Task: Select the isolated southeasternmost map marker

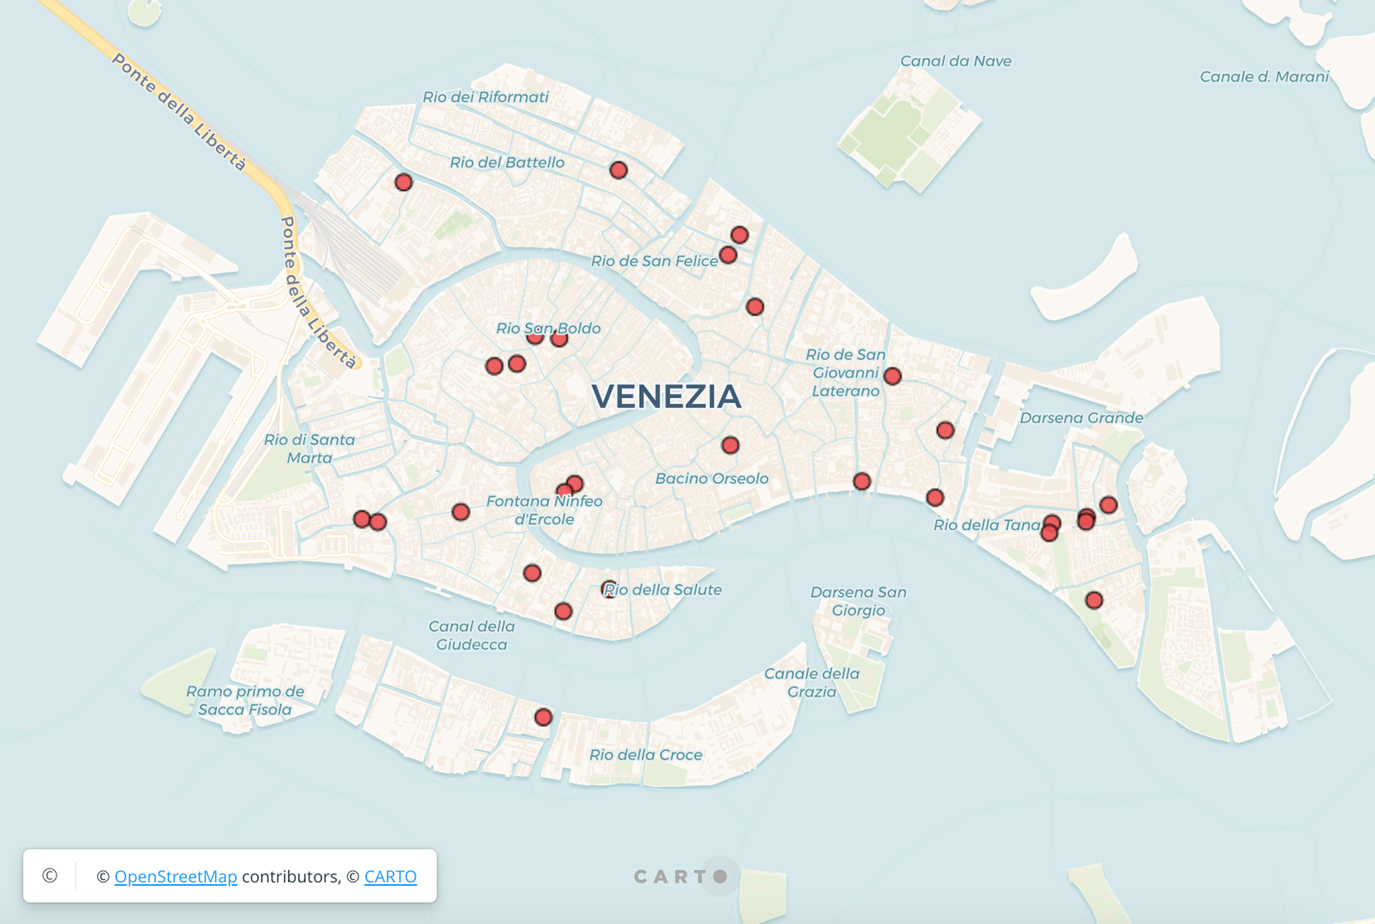Action: click(x=1094, y=600)
